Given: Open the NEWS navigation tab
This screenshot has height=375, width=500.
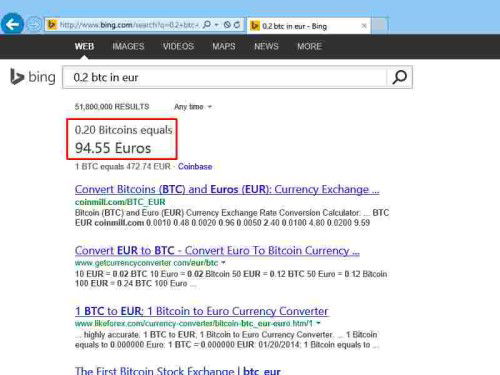Looking at the screenshot, I should tap(266, 46).
